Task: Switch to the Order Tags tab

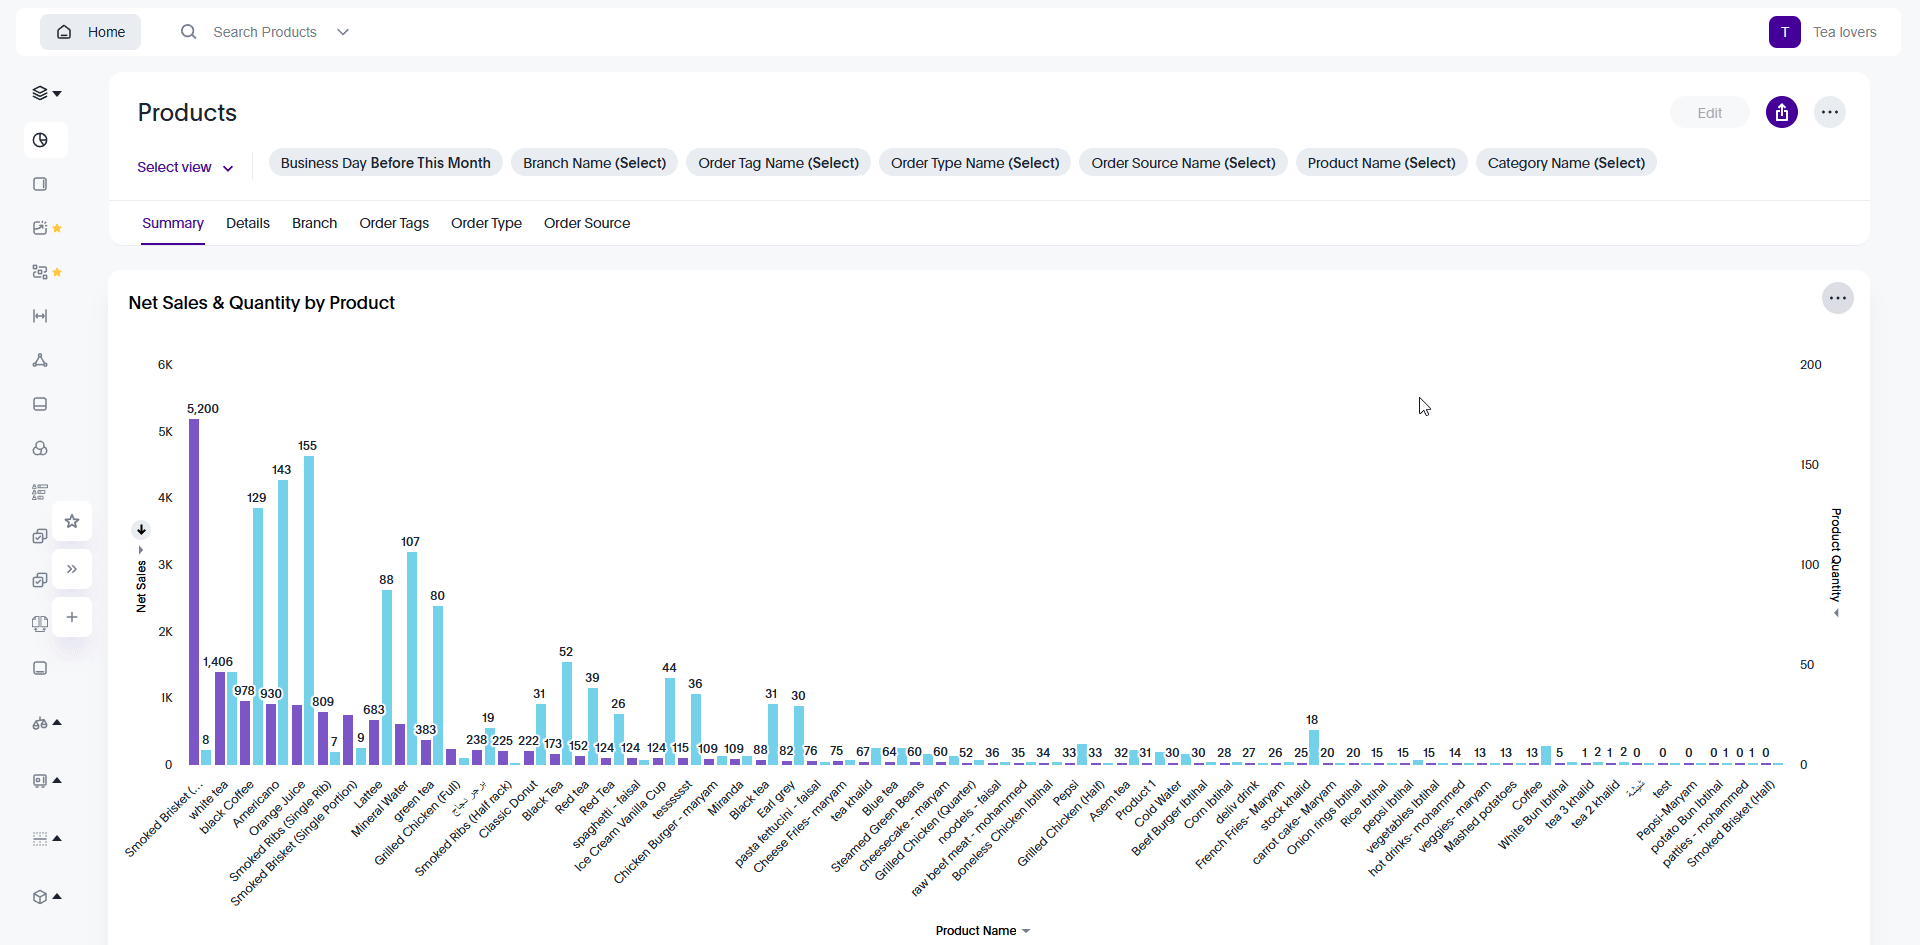Action: click(x=394, y=223)
